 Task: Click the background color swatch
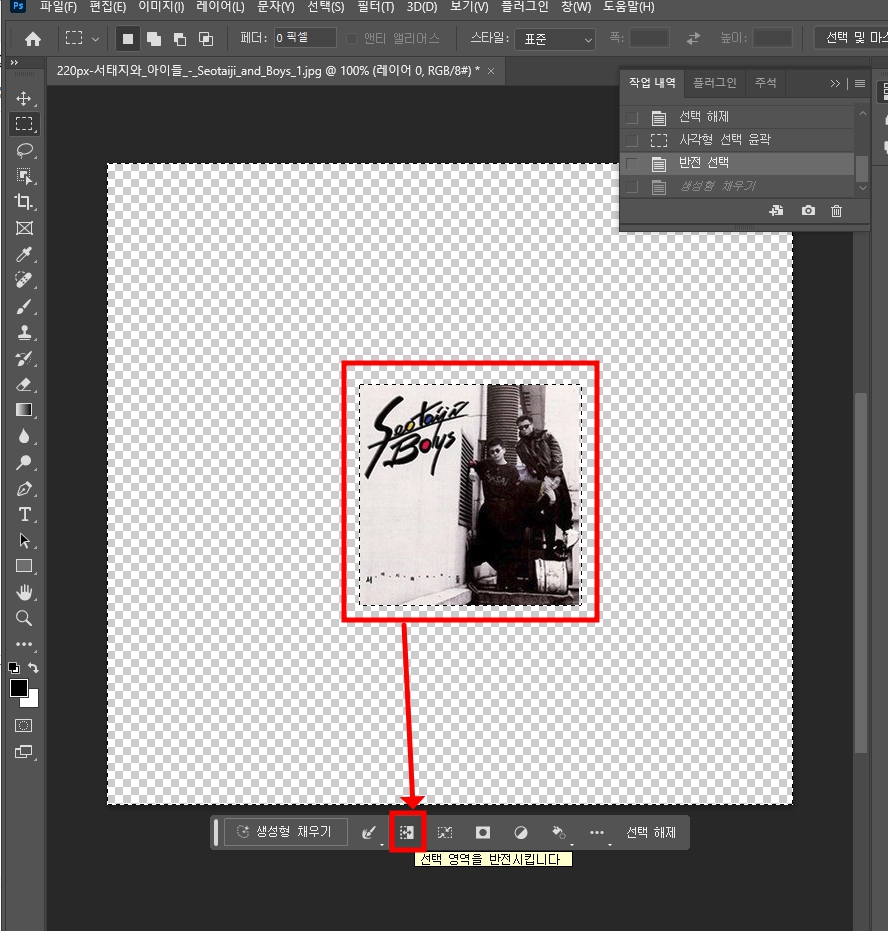(x=32, y=701)
